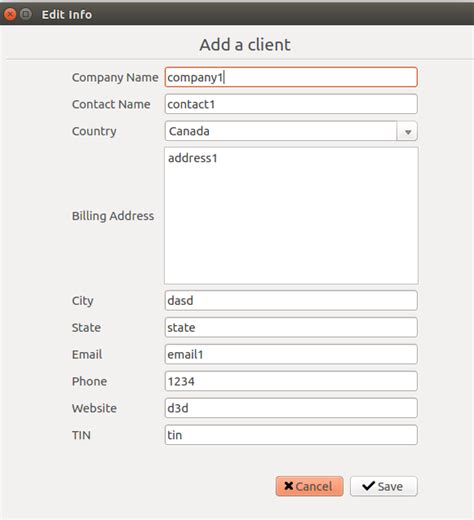
Task: Click the Email input box
Action: [291, 354]
